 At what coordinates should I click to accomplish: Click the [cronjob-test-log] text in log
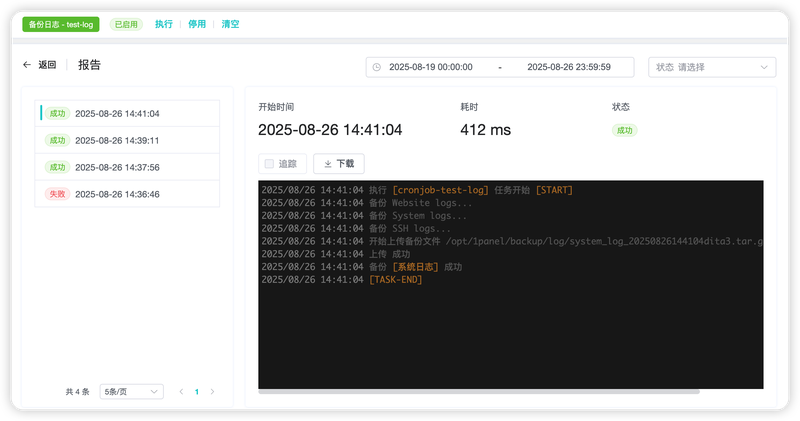coord(440,190)
